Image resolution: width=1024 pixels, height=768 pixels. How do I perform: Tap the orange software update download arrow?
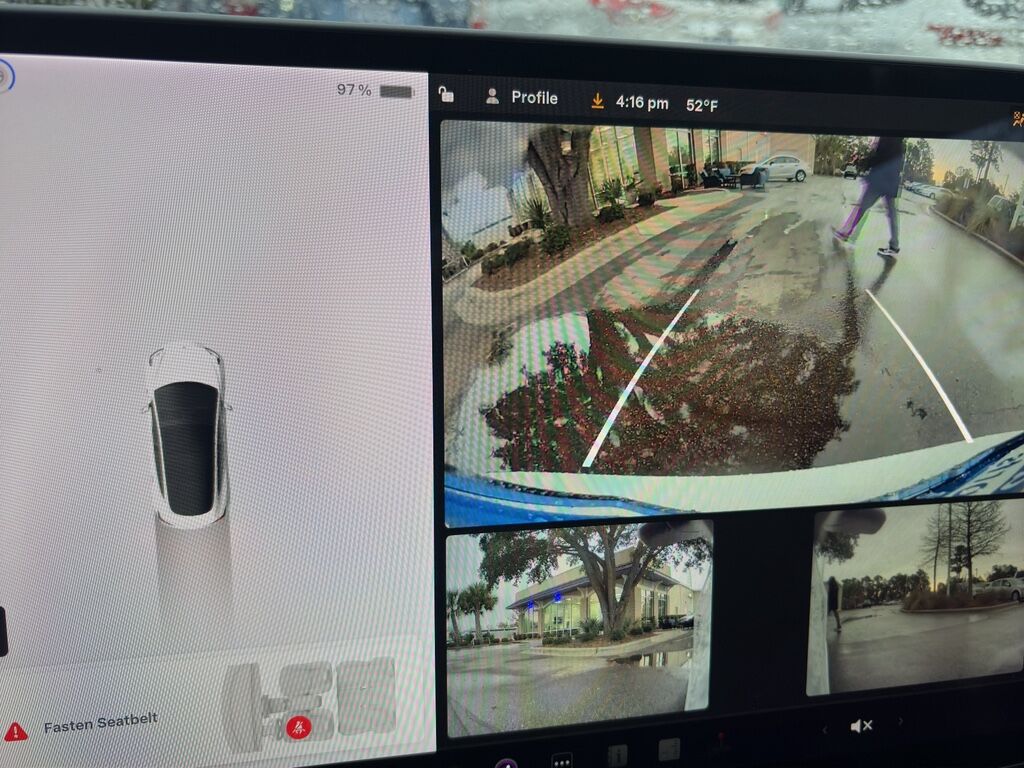pyautogui.click(x=598, y=99)
